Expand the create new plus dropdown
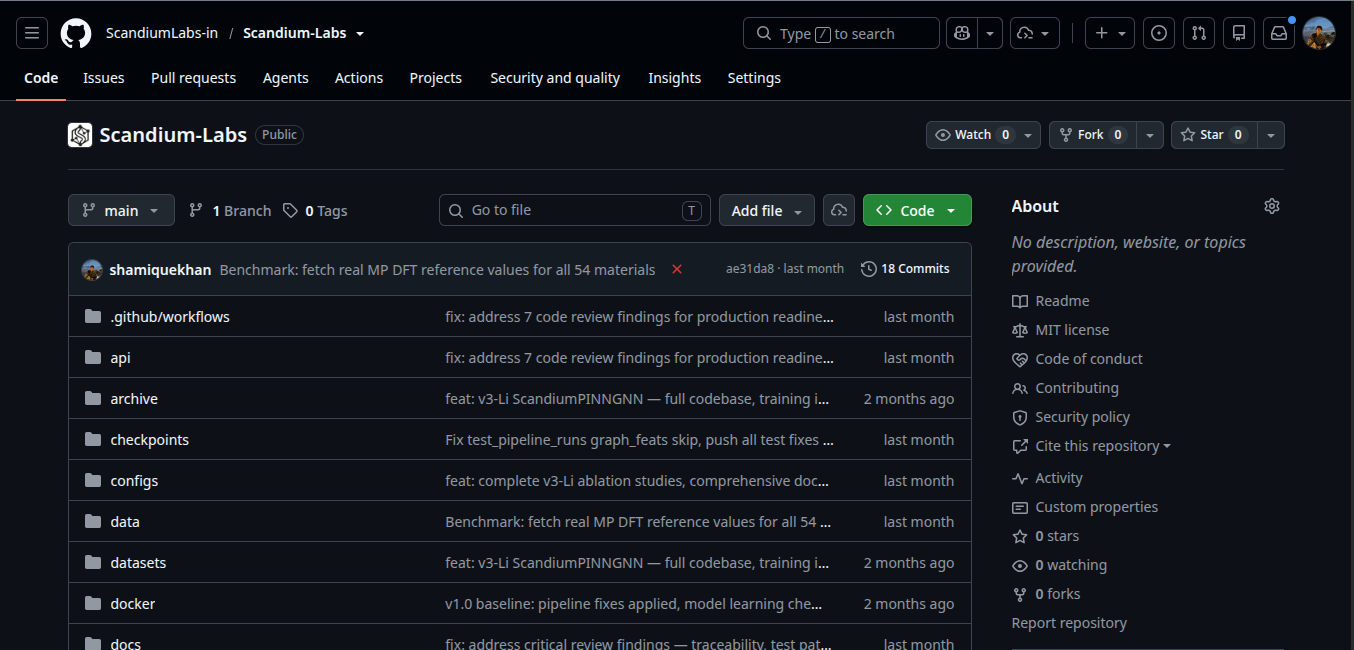1354x650 pixels. [1110, 33]
